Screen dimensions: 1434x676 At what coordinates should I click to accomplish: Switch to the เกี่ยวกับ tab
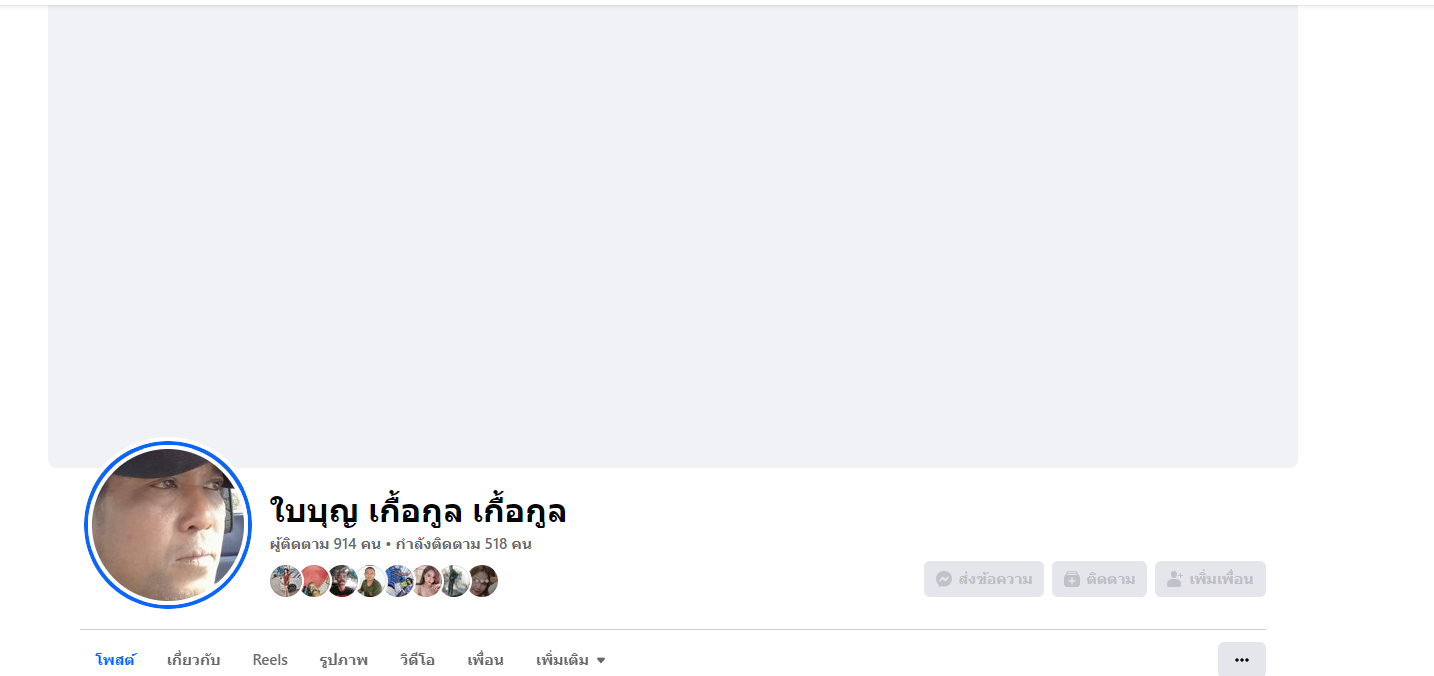click(194, 660)
